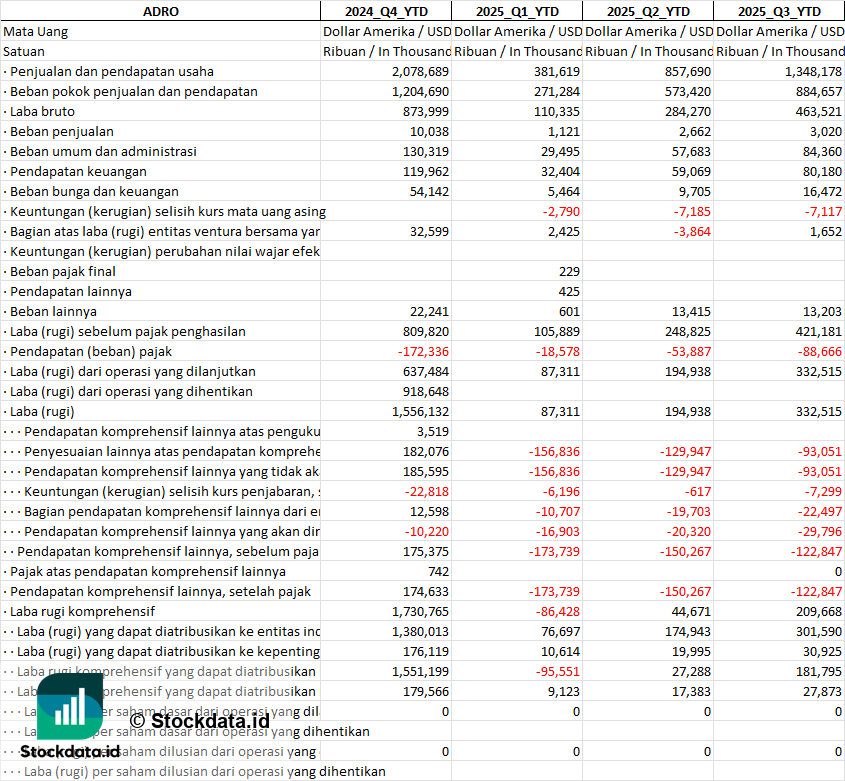The height and width of the screenshot is (781, 845).
Task: Select Laba (rugi) sebelum pajak penghasilan label
Action: pyautogui.click(x=128, y=331)
